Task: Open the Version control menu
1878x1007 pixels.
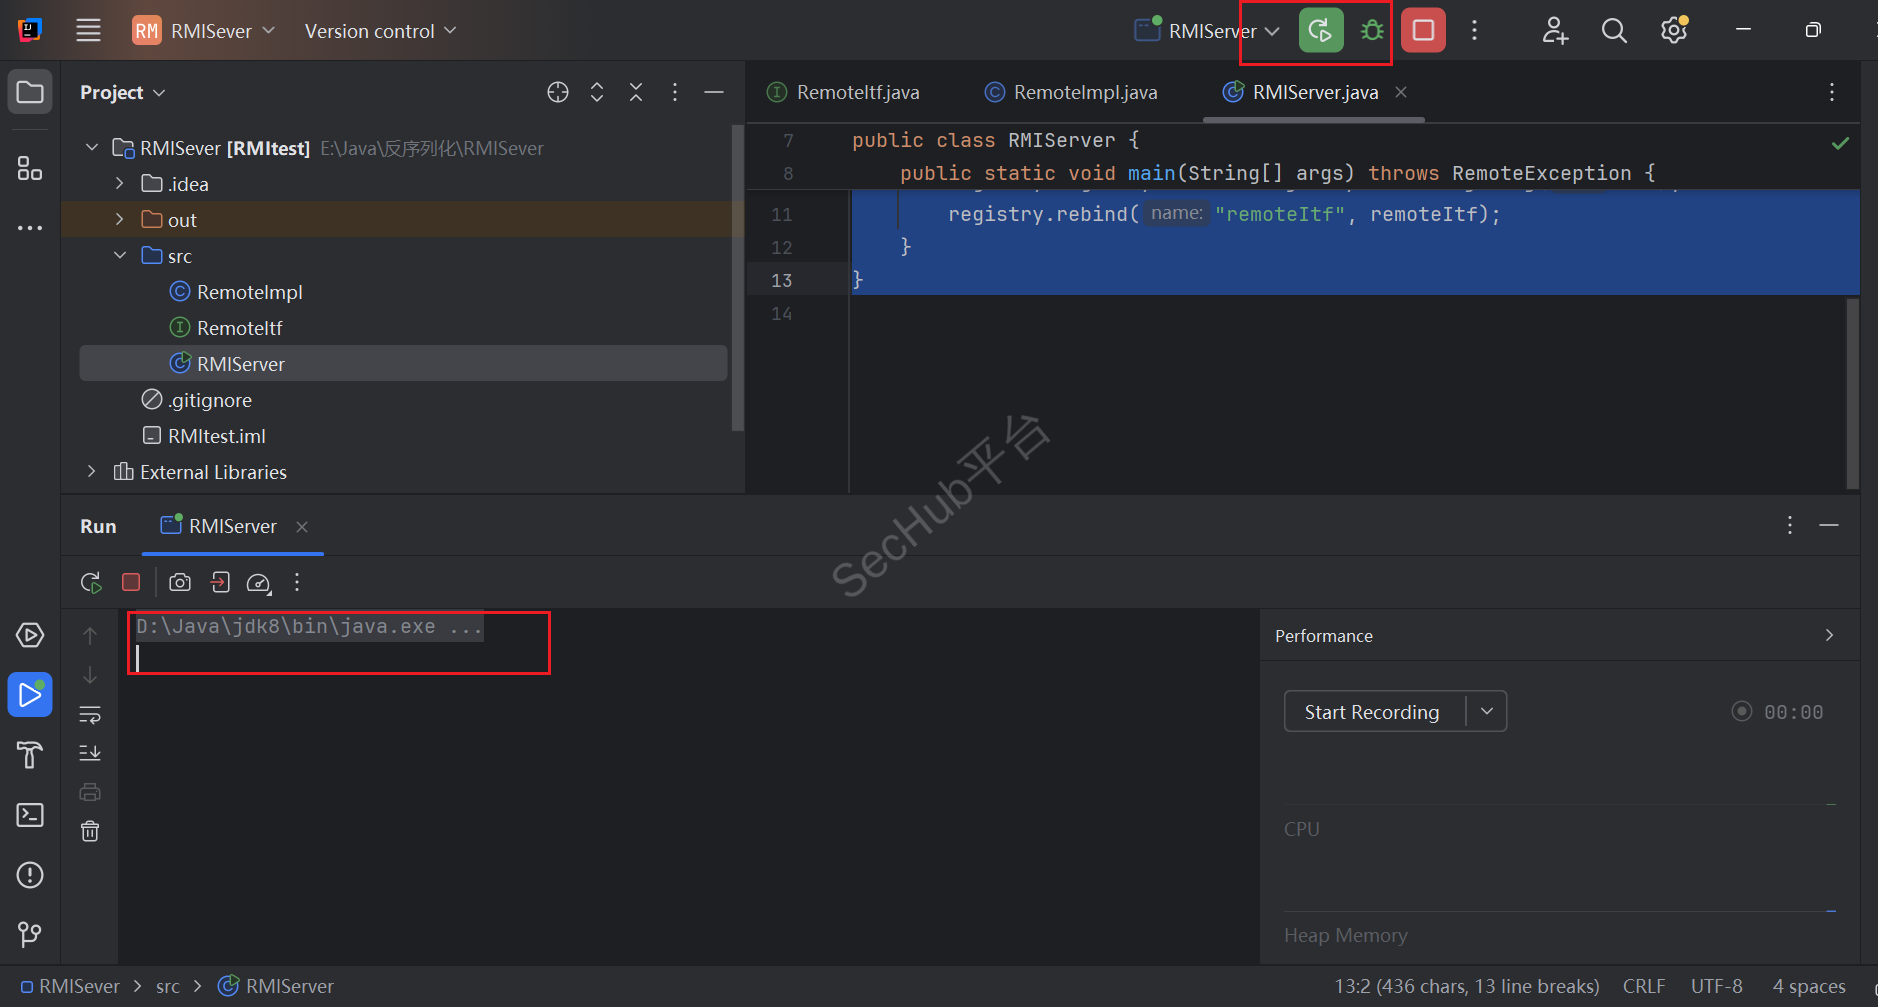Action: click(380, 31)
